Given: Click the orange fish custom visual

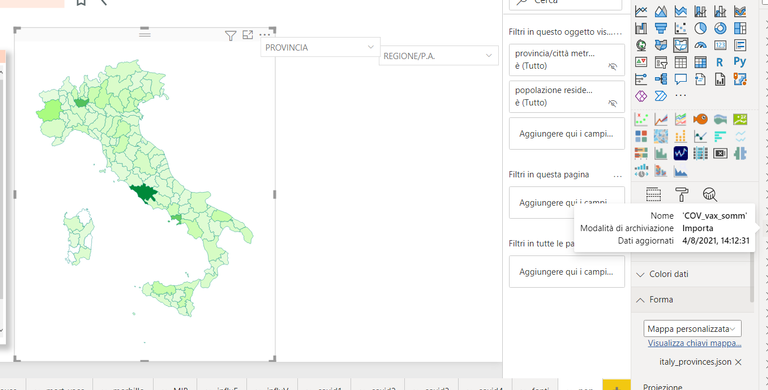Looking at the screenshot, I should tap(700, 119).
